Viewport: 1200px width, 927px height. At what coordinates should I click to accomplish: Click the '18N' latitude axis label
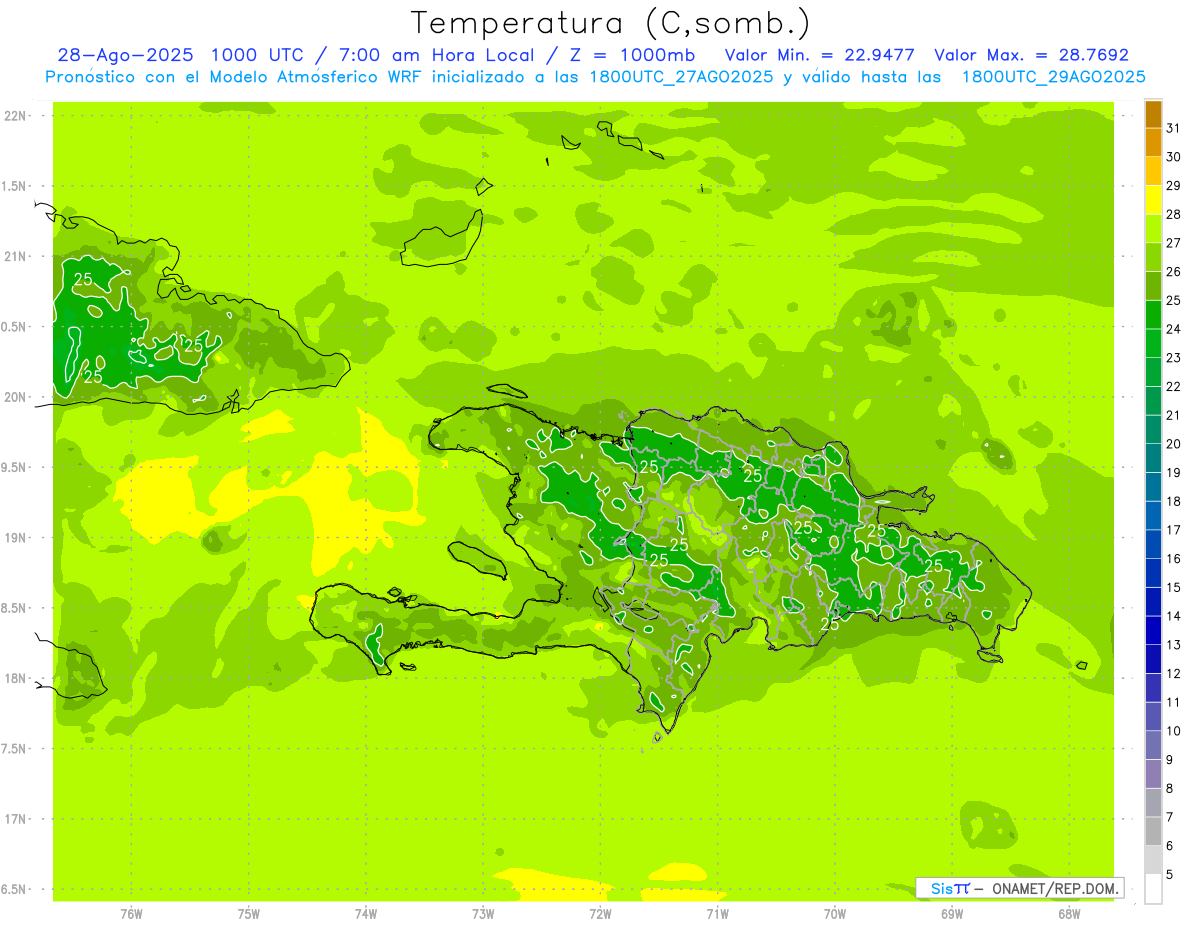(x=16, y=679)
